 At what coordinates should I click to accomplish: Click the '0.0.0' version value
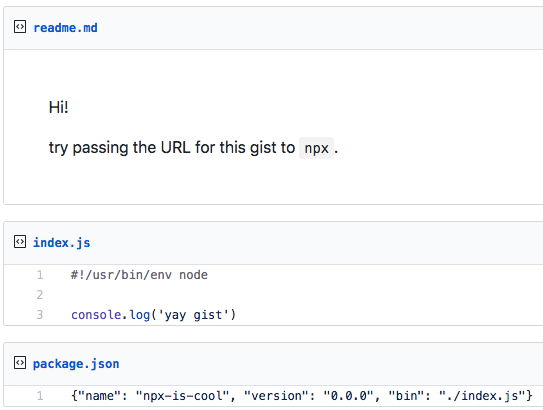coord(348,395)
